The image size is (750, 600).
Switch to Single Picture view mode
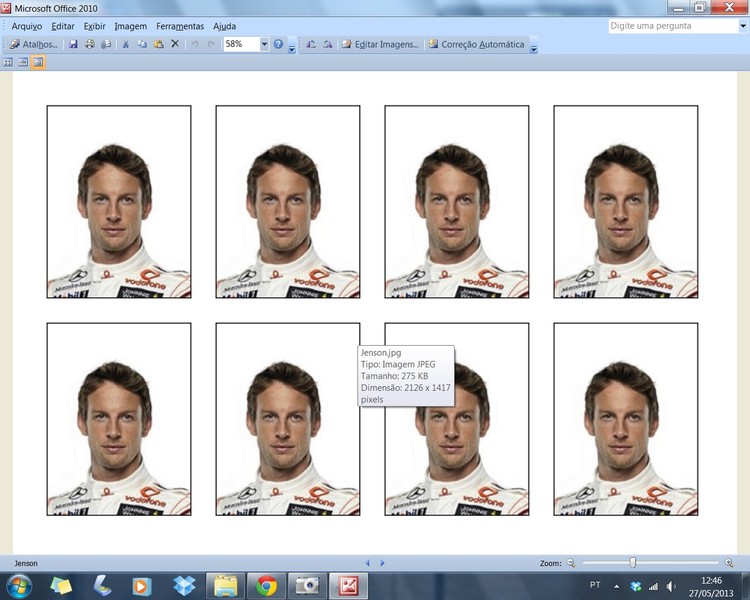(38, 62)
